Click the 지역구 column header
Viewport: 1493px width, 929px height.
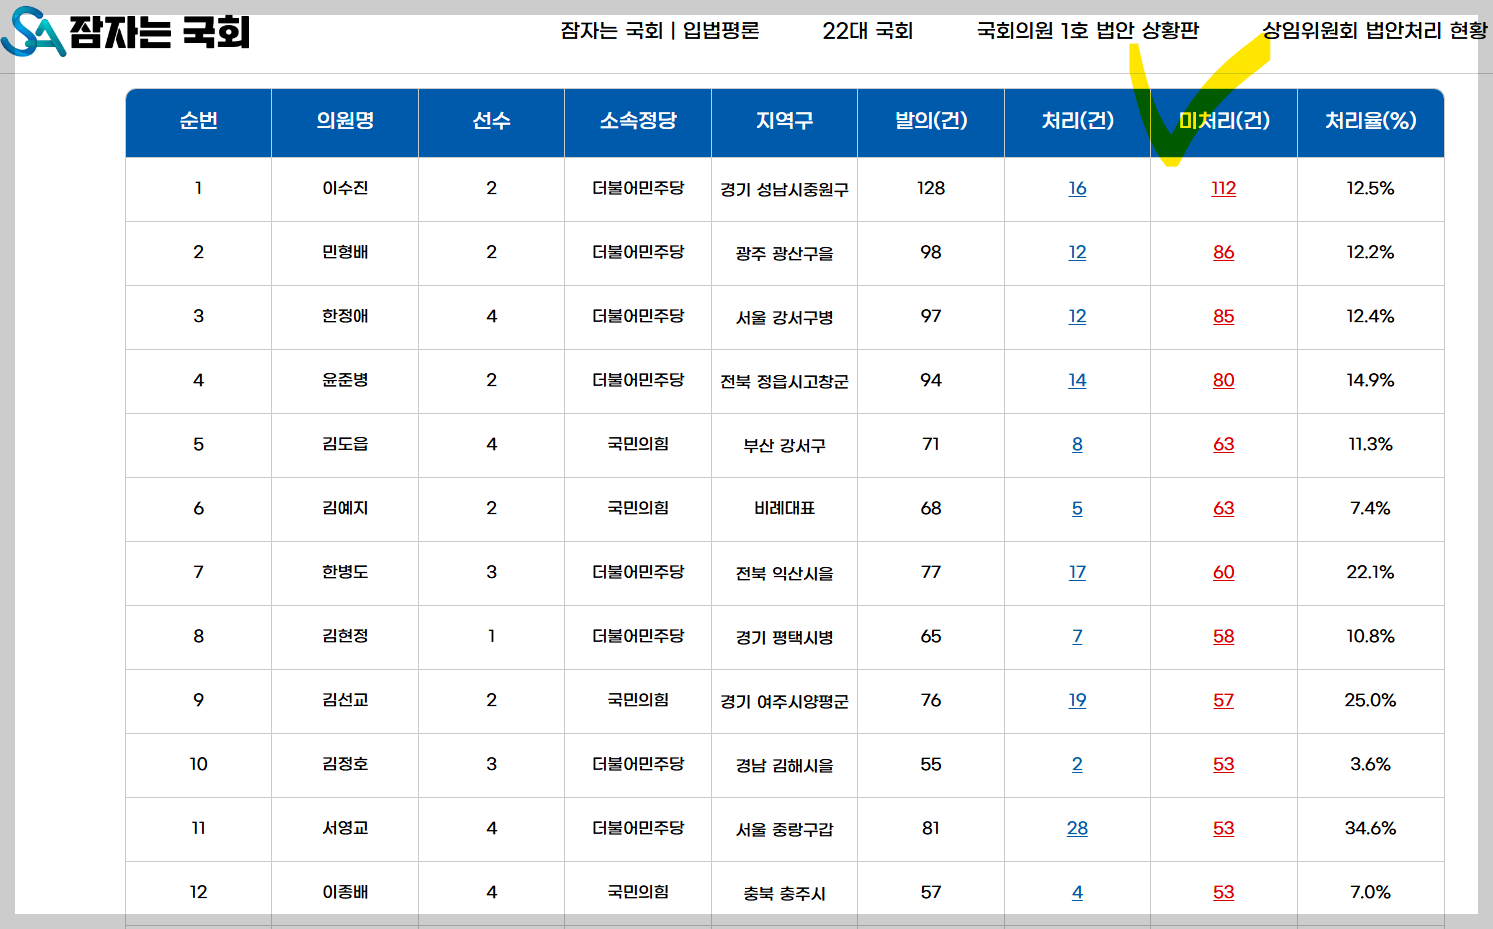(x=784, y=121)
